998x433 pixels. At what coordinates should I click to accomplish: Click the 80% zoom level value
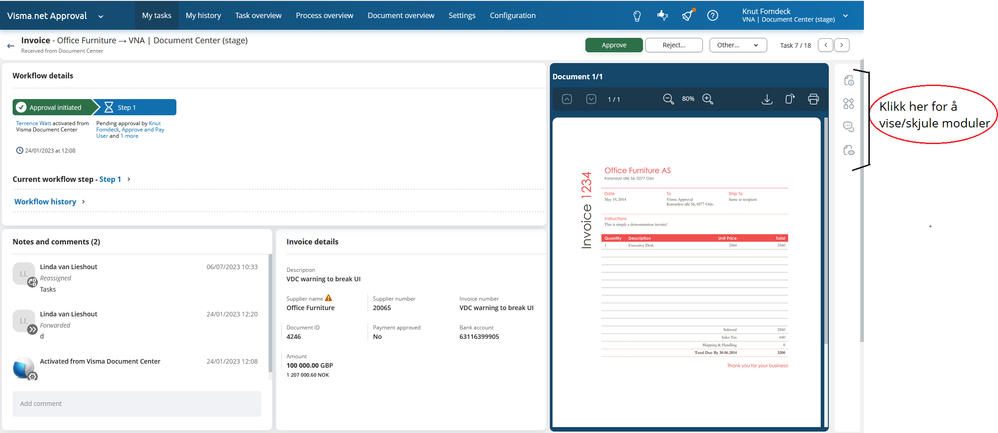688,99
